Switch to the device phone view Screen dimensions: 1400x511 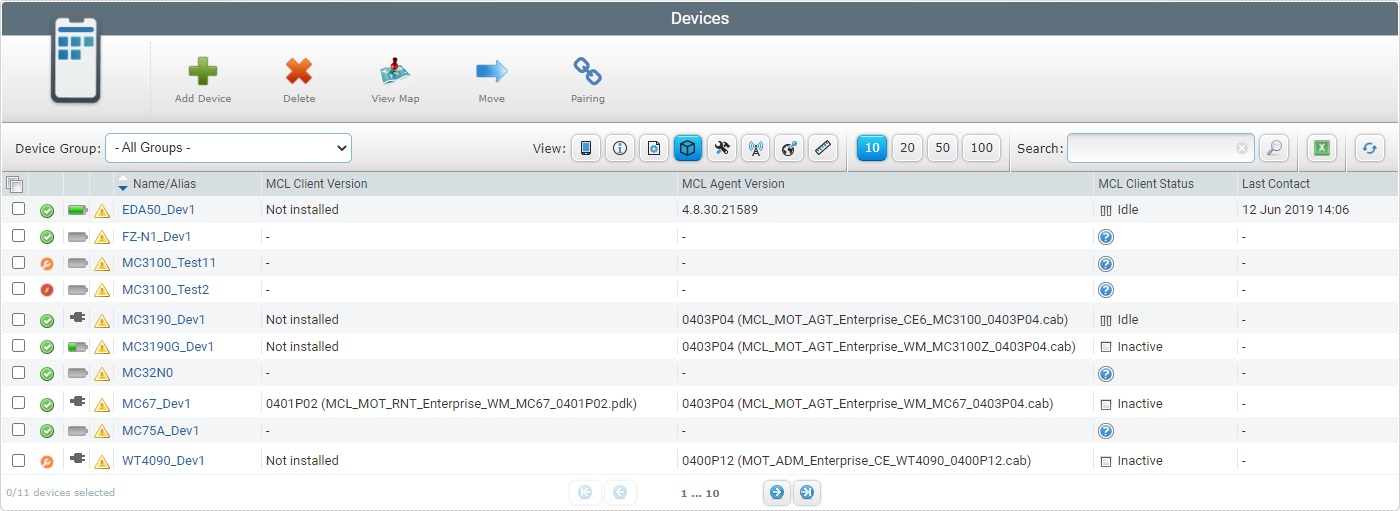click(586, 148)
